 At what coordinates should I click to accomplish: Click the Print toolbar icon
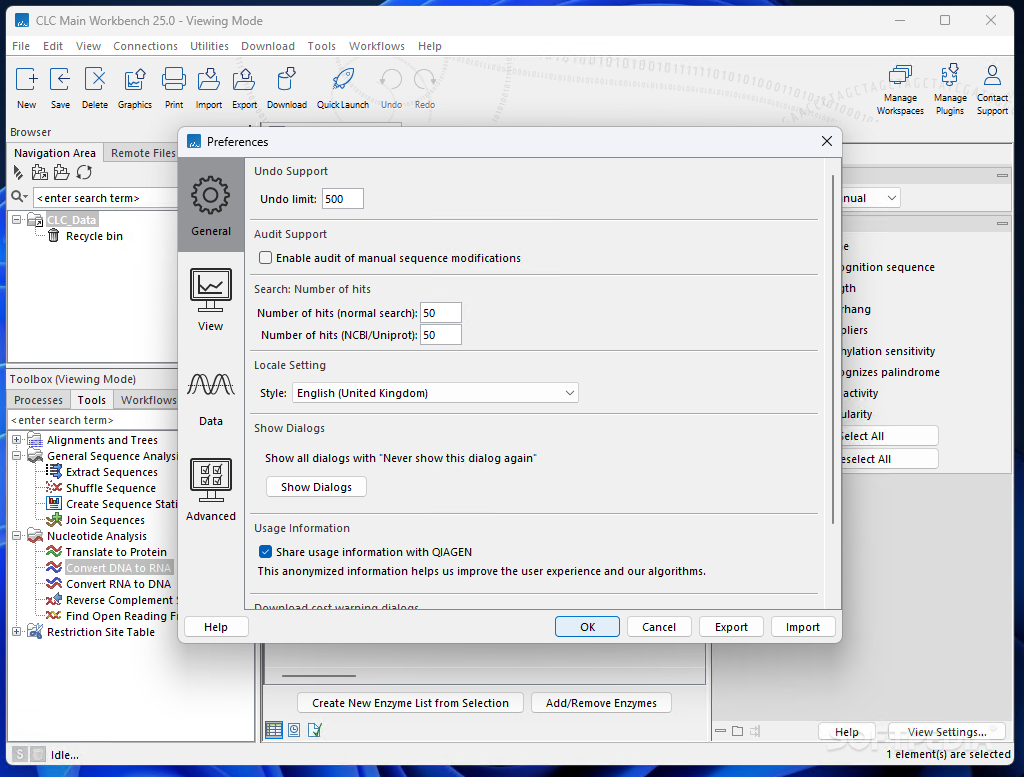(x=174, y=80)
